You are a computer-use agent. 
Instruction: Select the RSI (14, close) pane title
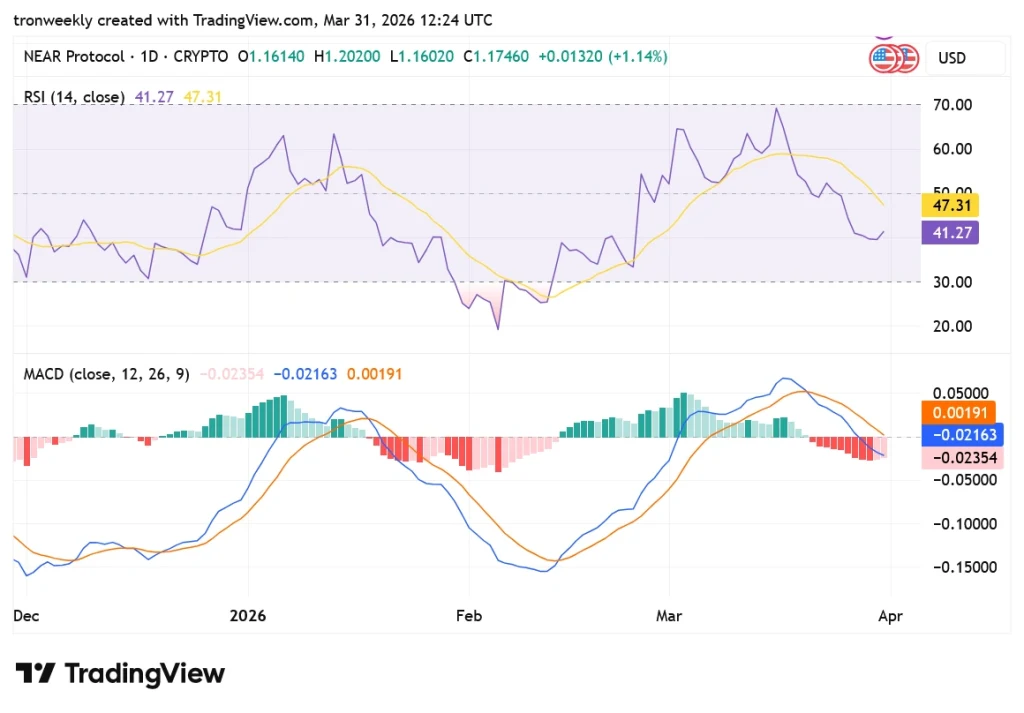(x=72, y=97)
